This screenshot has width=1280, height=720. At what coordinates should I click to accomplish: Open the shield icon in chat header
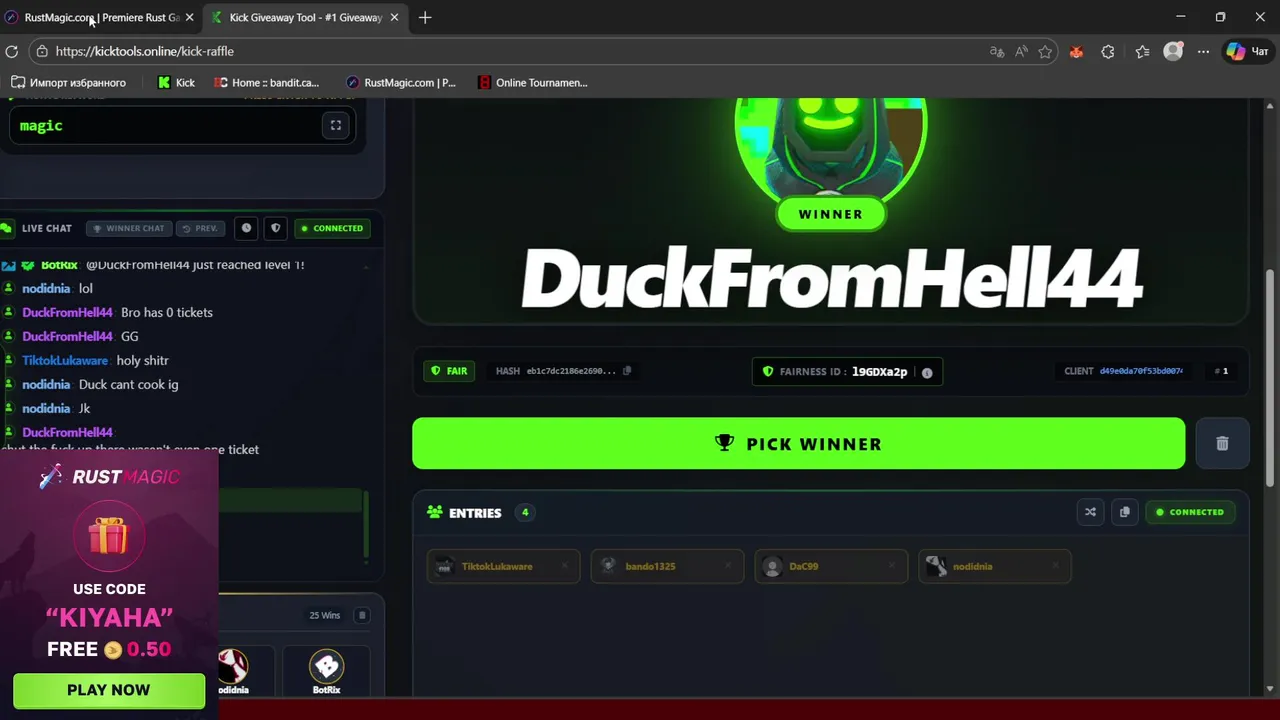pos(276,228)
